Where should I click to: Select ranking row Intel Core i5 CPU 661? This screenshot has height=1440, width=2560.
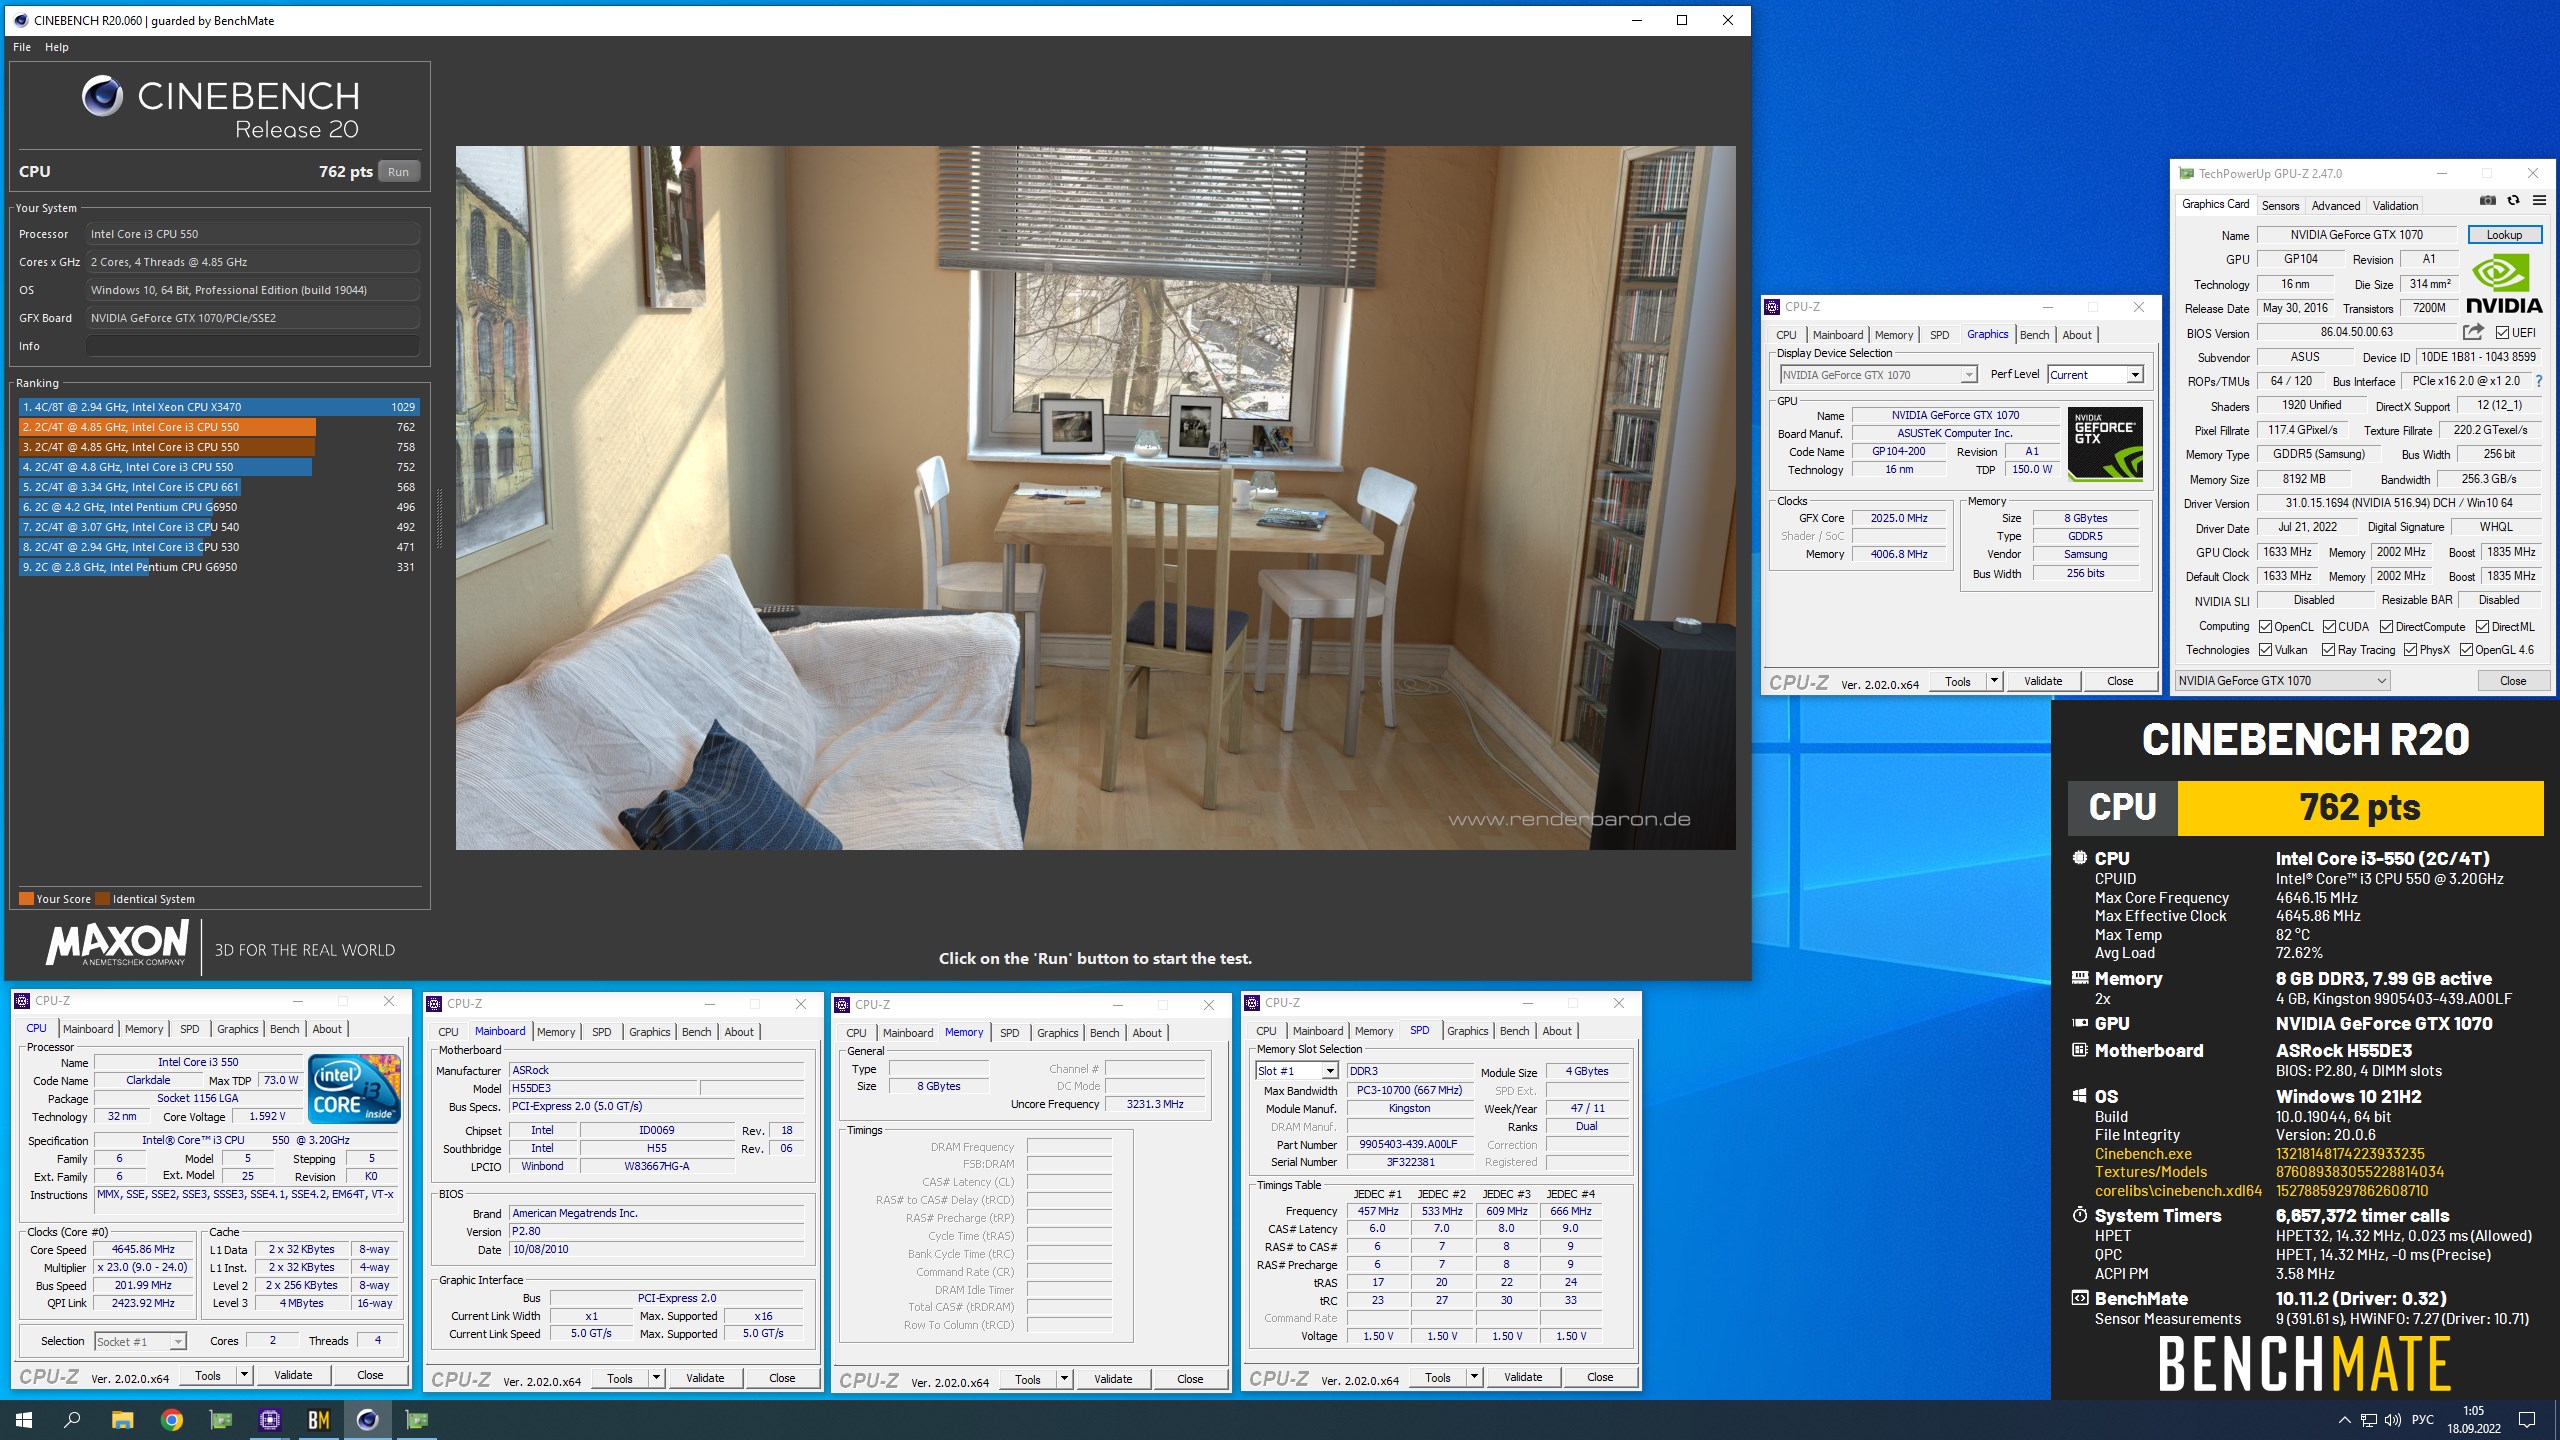(218, 487)
